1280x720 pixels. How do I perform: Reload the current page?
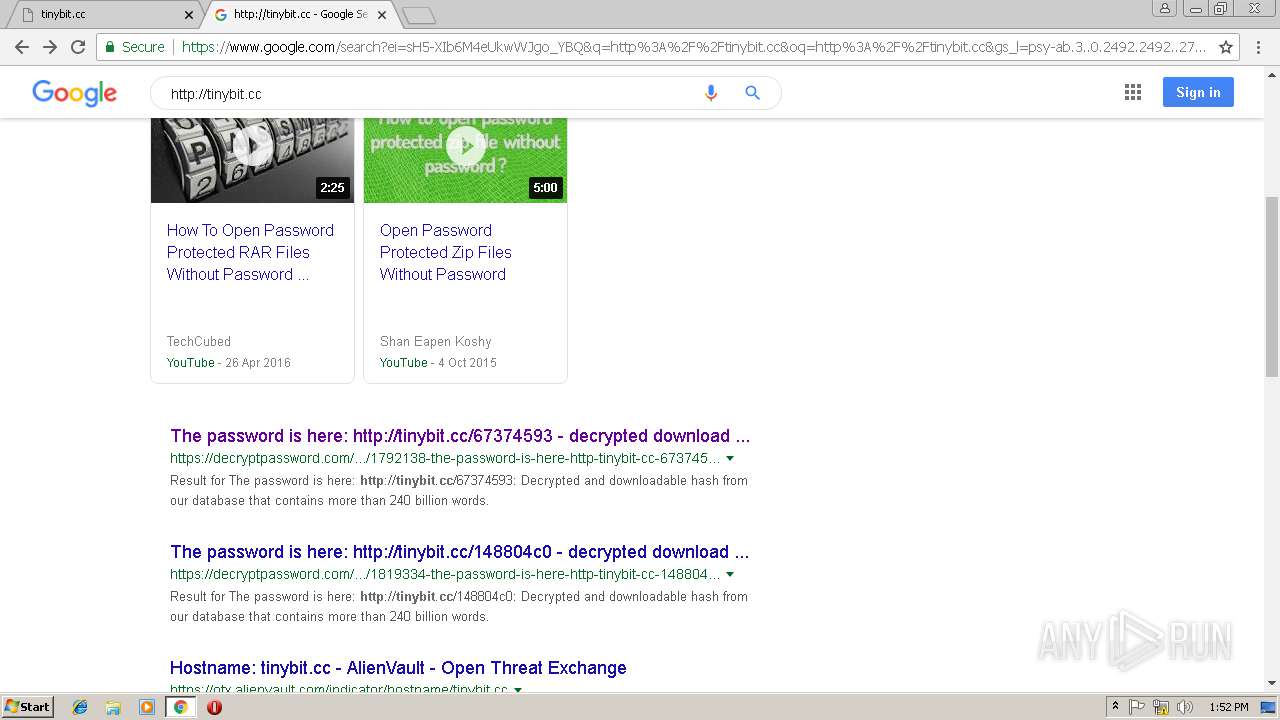[x=78, y=47]
